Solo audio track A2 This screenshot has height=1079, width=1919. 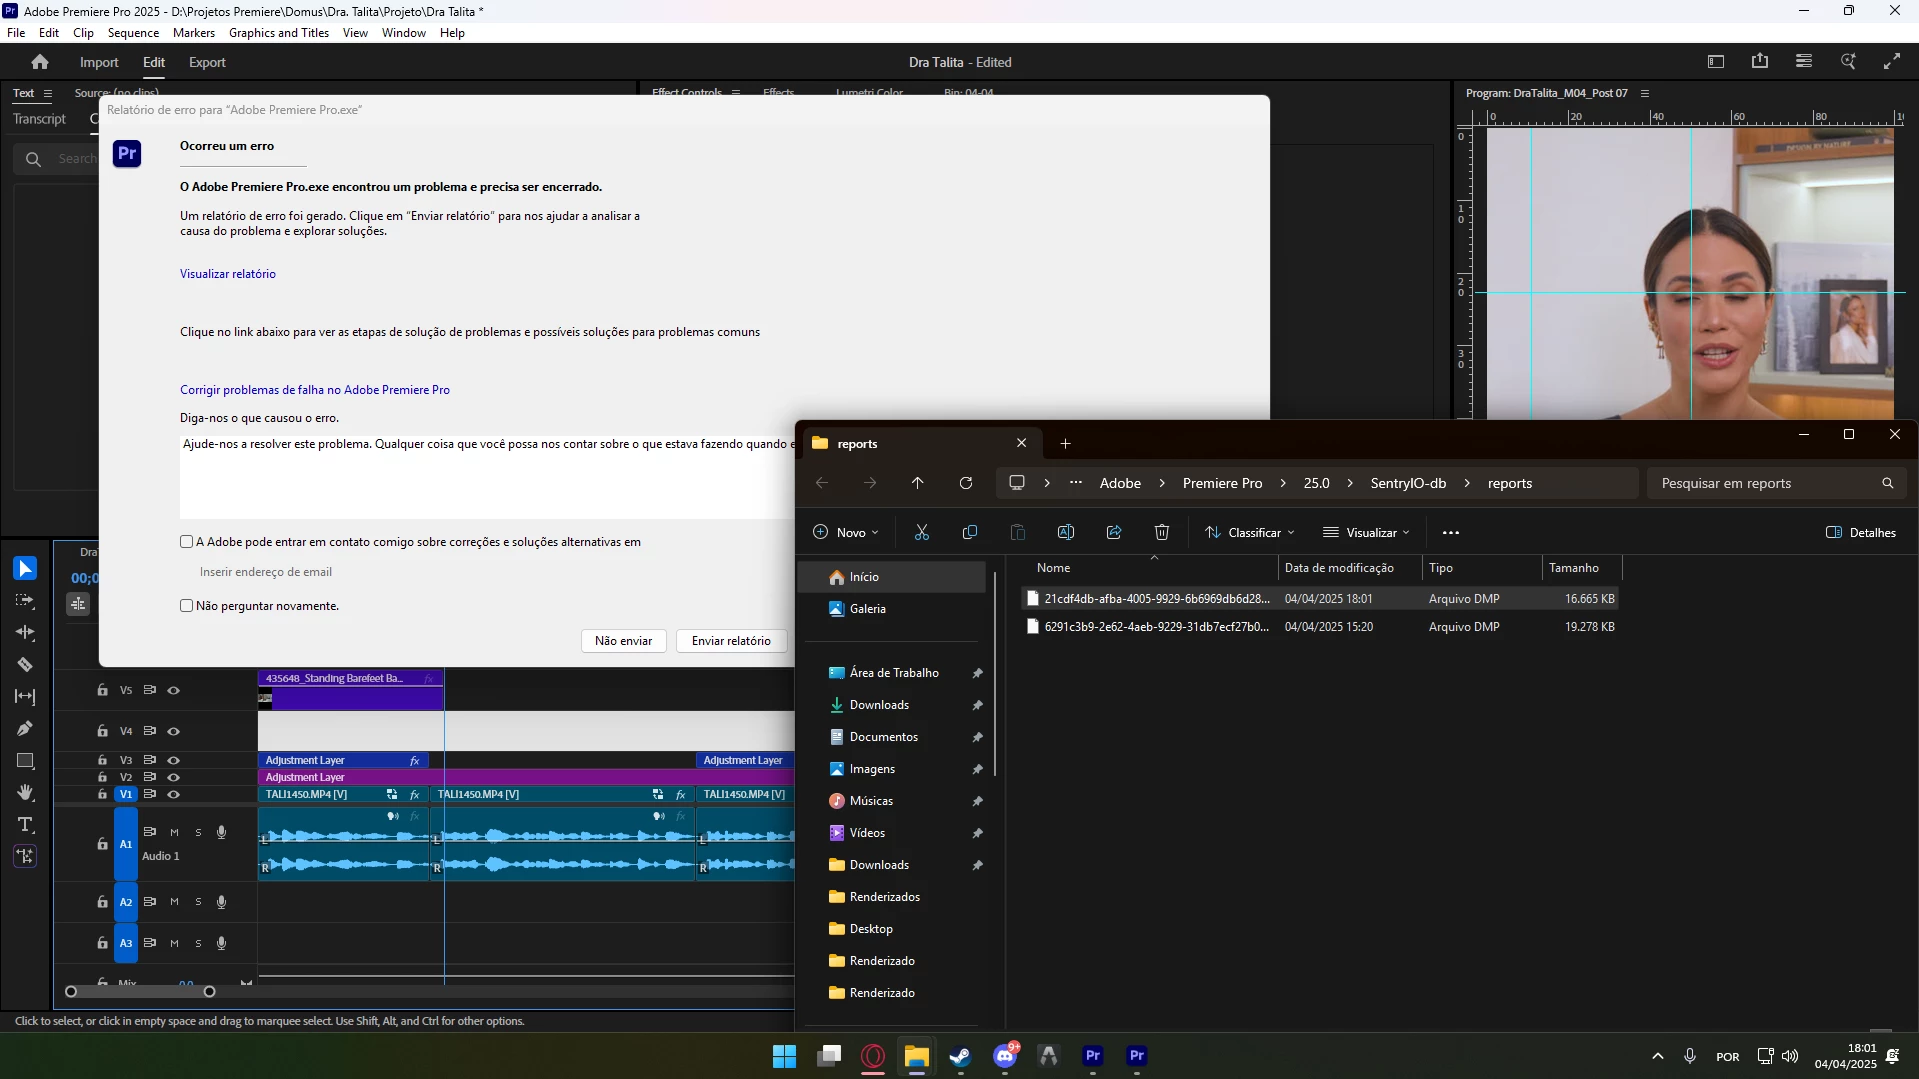pyautogui.click(x=198, y=902)
